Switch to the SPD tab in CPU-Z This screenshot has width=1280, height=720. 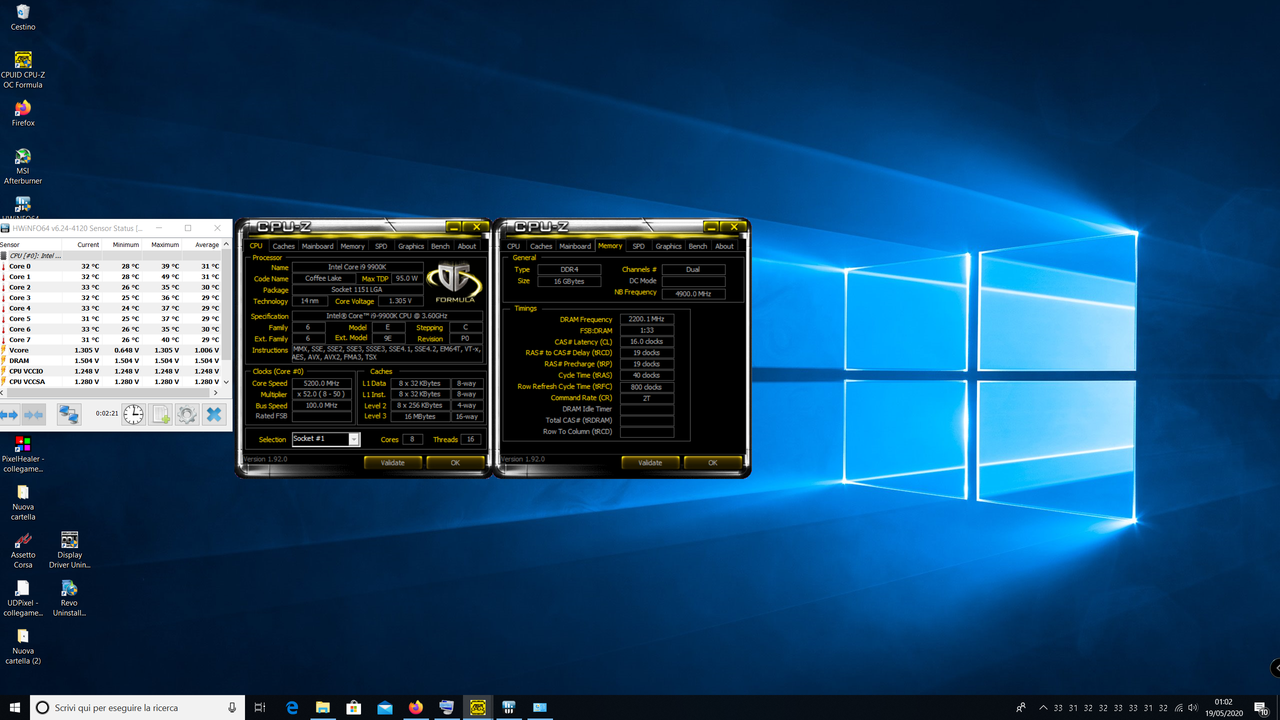(x=380, y=246)
